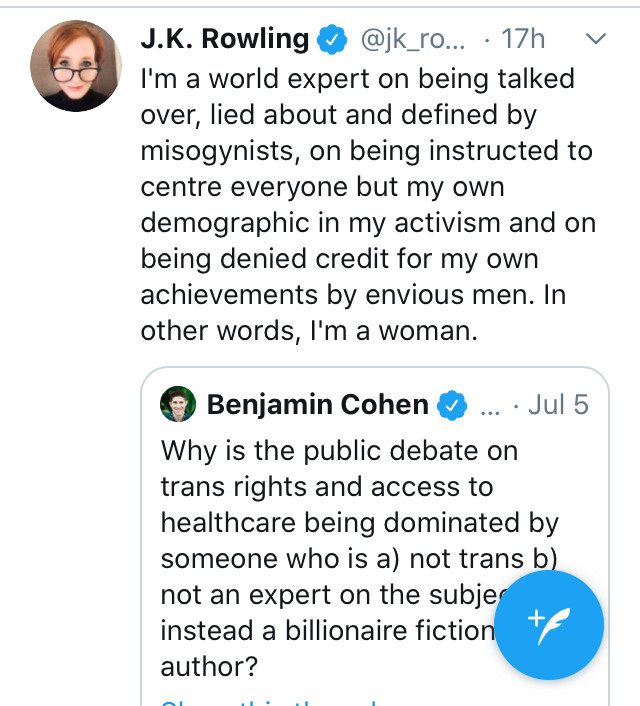The image size is (640, 706).
Task: Click the J.K. Rowling display name
Action: point(224,40)
